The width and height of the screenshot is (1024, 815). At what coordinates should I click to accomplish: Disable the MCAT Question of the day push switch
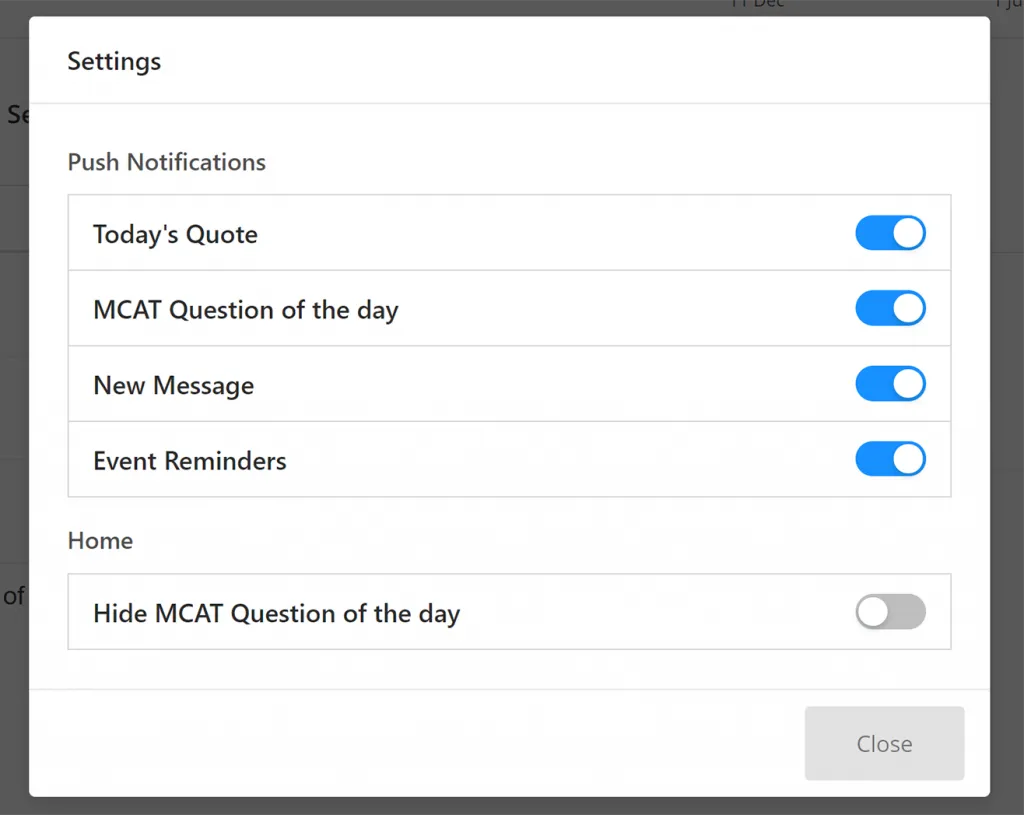(x=890, y=308)
